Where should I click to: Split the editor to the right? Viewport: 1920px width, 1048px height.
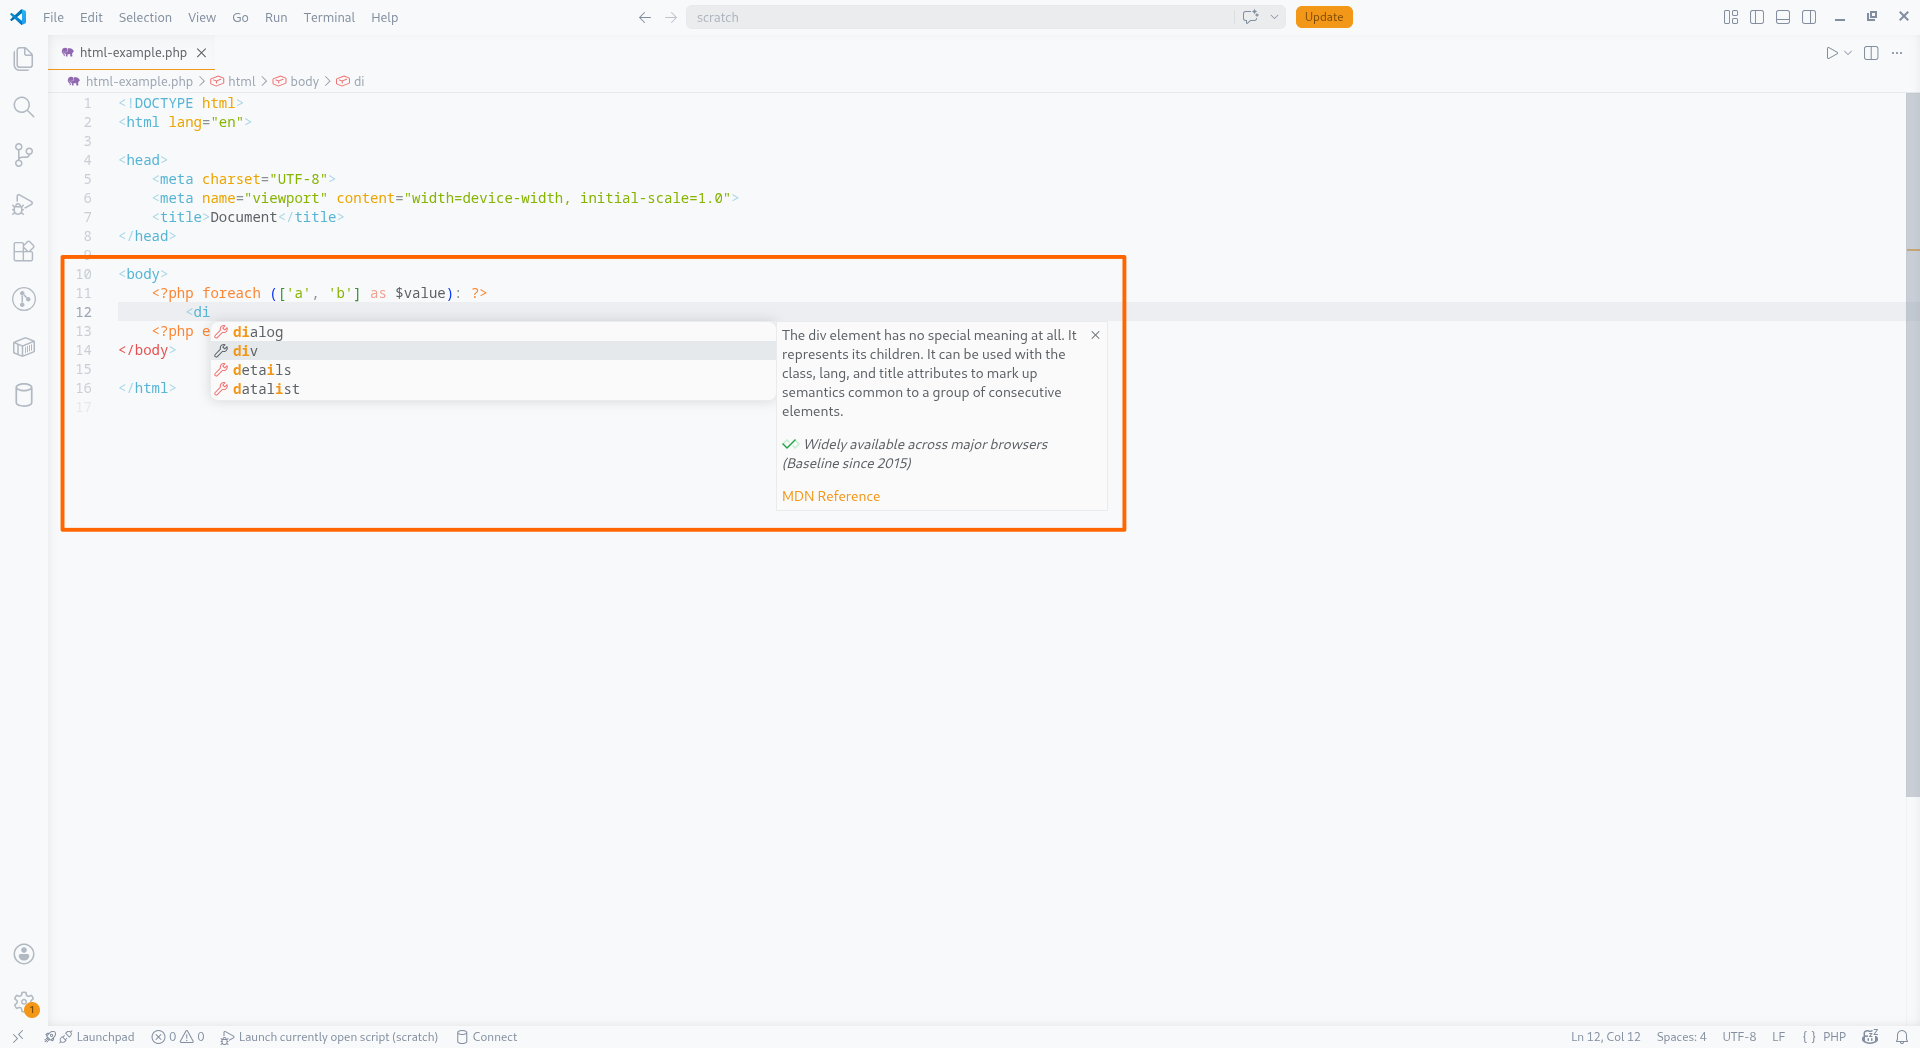pos(1871,53)
